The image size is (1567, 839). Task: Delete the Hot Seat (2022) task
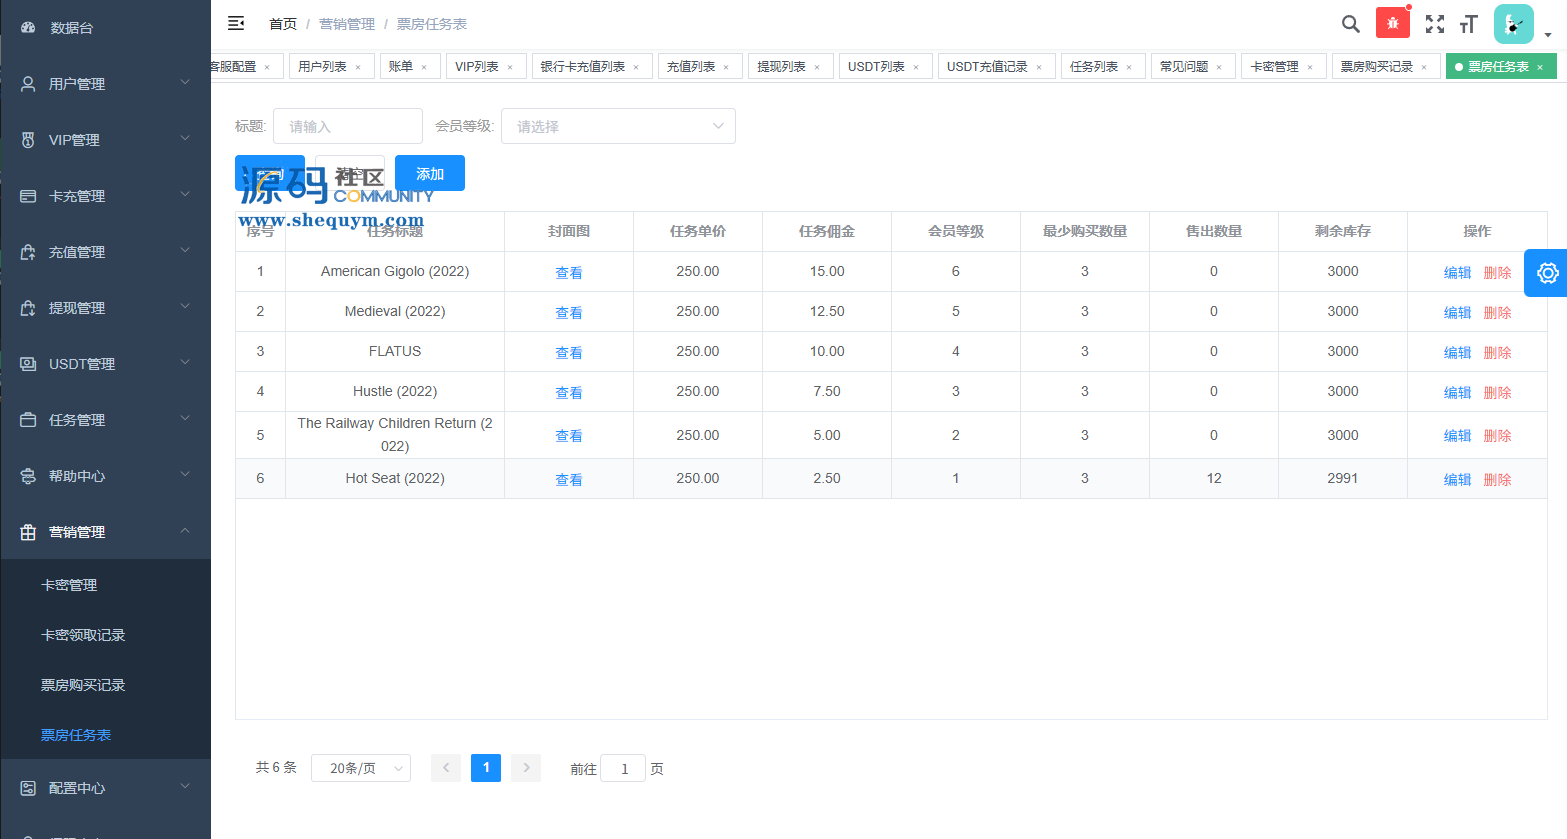(1497, 479)
